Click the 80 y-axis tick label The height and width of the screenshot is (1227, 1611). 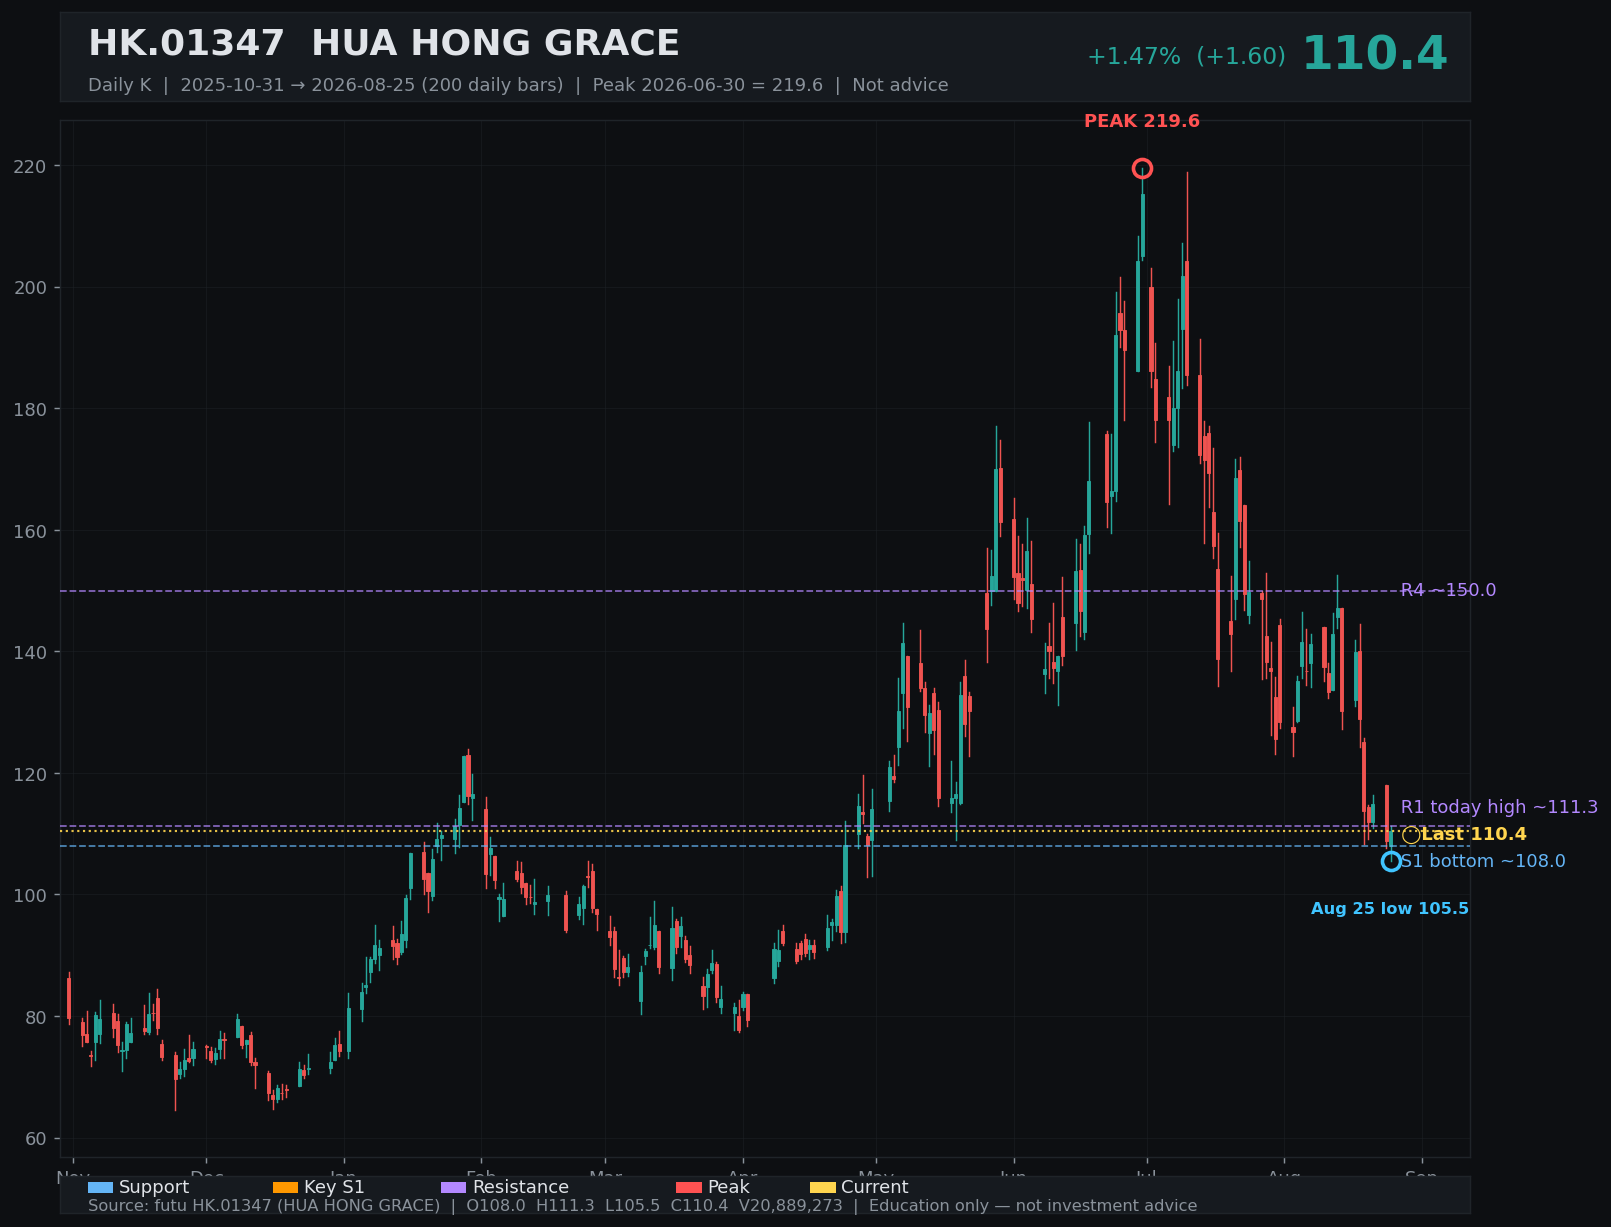pyautogui.click(x=37, y=1018)
